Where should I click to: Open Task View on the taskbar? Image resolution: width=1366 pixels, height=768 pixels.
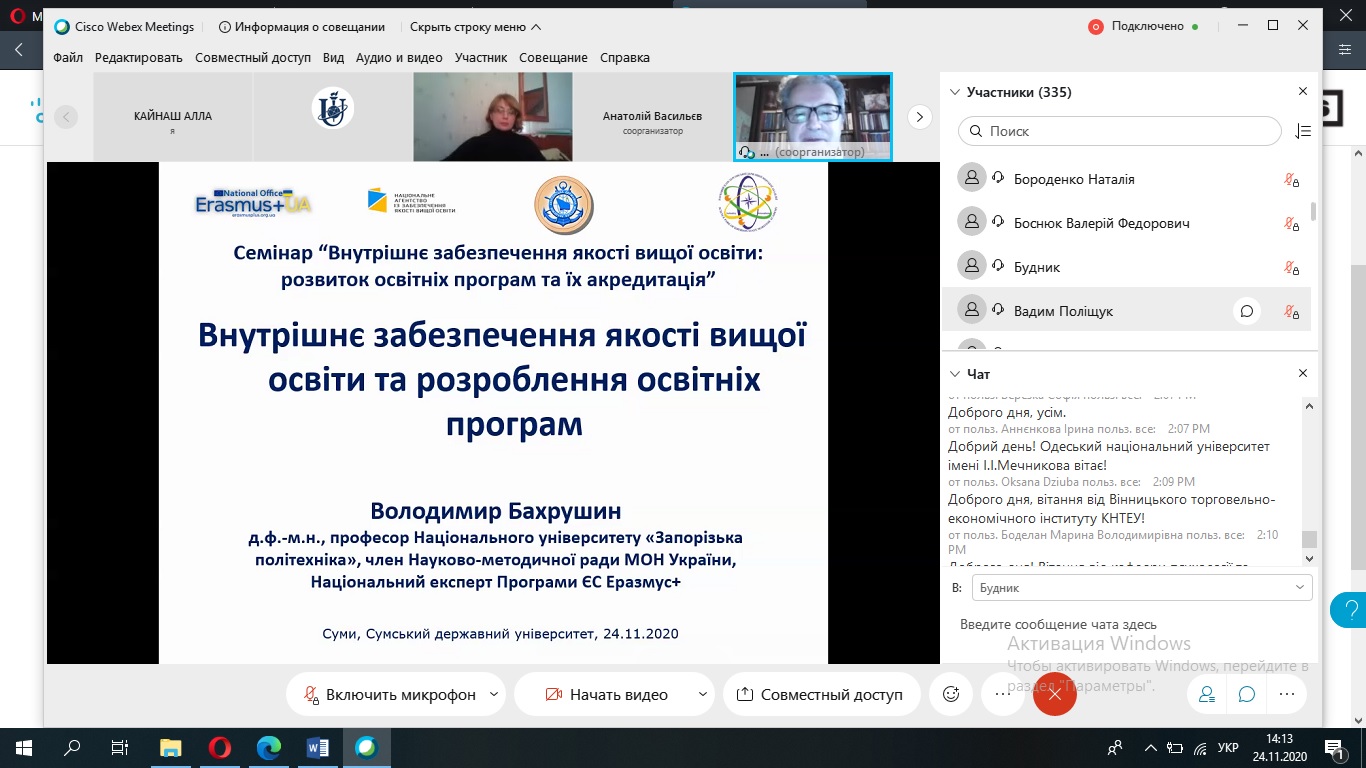point(120,748)
